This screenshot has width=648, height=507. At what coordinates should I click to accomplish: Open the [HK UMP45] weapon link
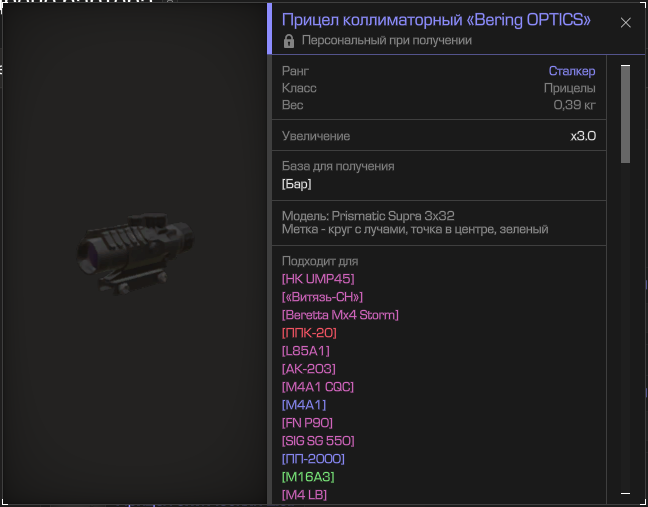(x=318, y=279)
